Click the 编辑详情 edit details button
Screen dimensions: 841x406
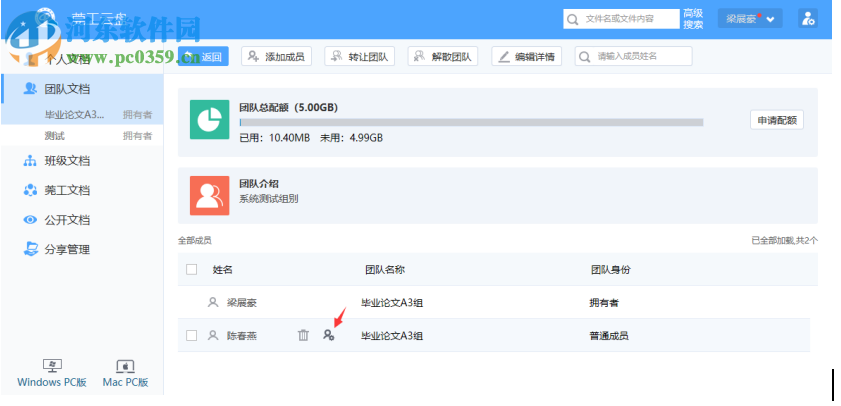tap(526, 56)
